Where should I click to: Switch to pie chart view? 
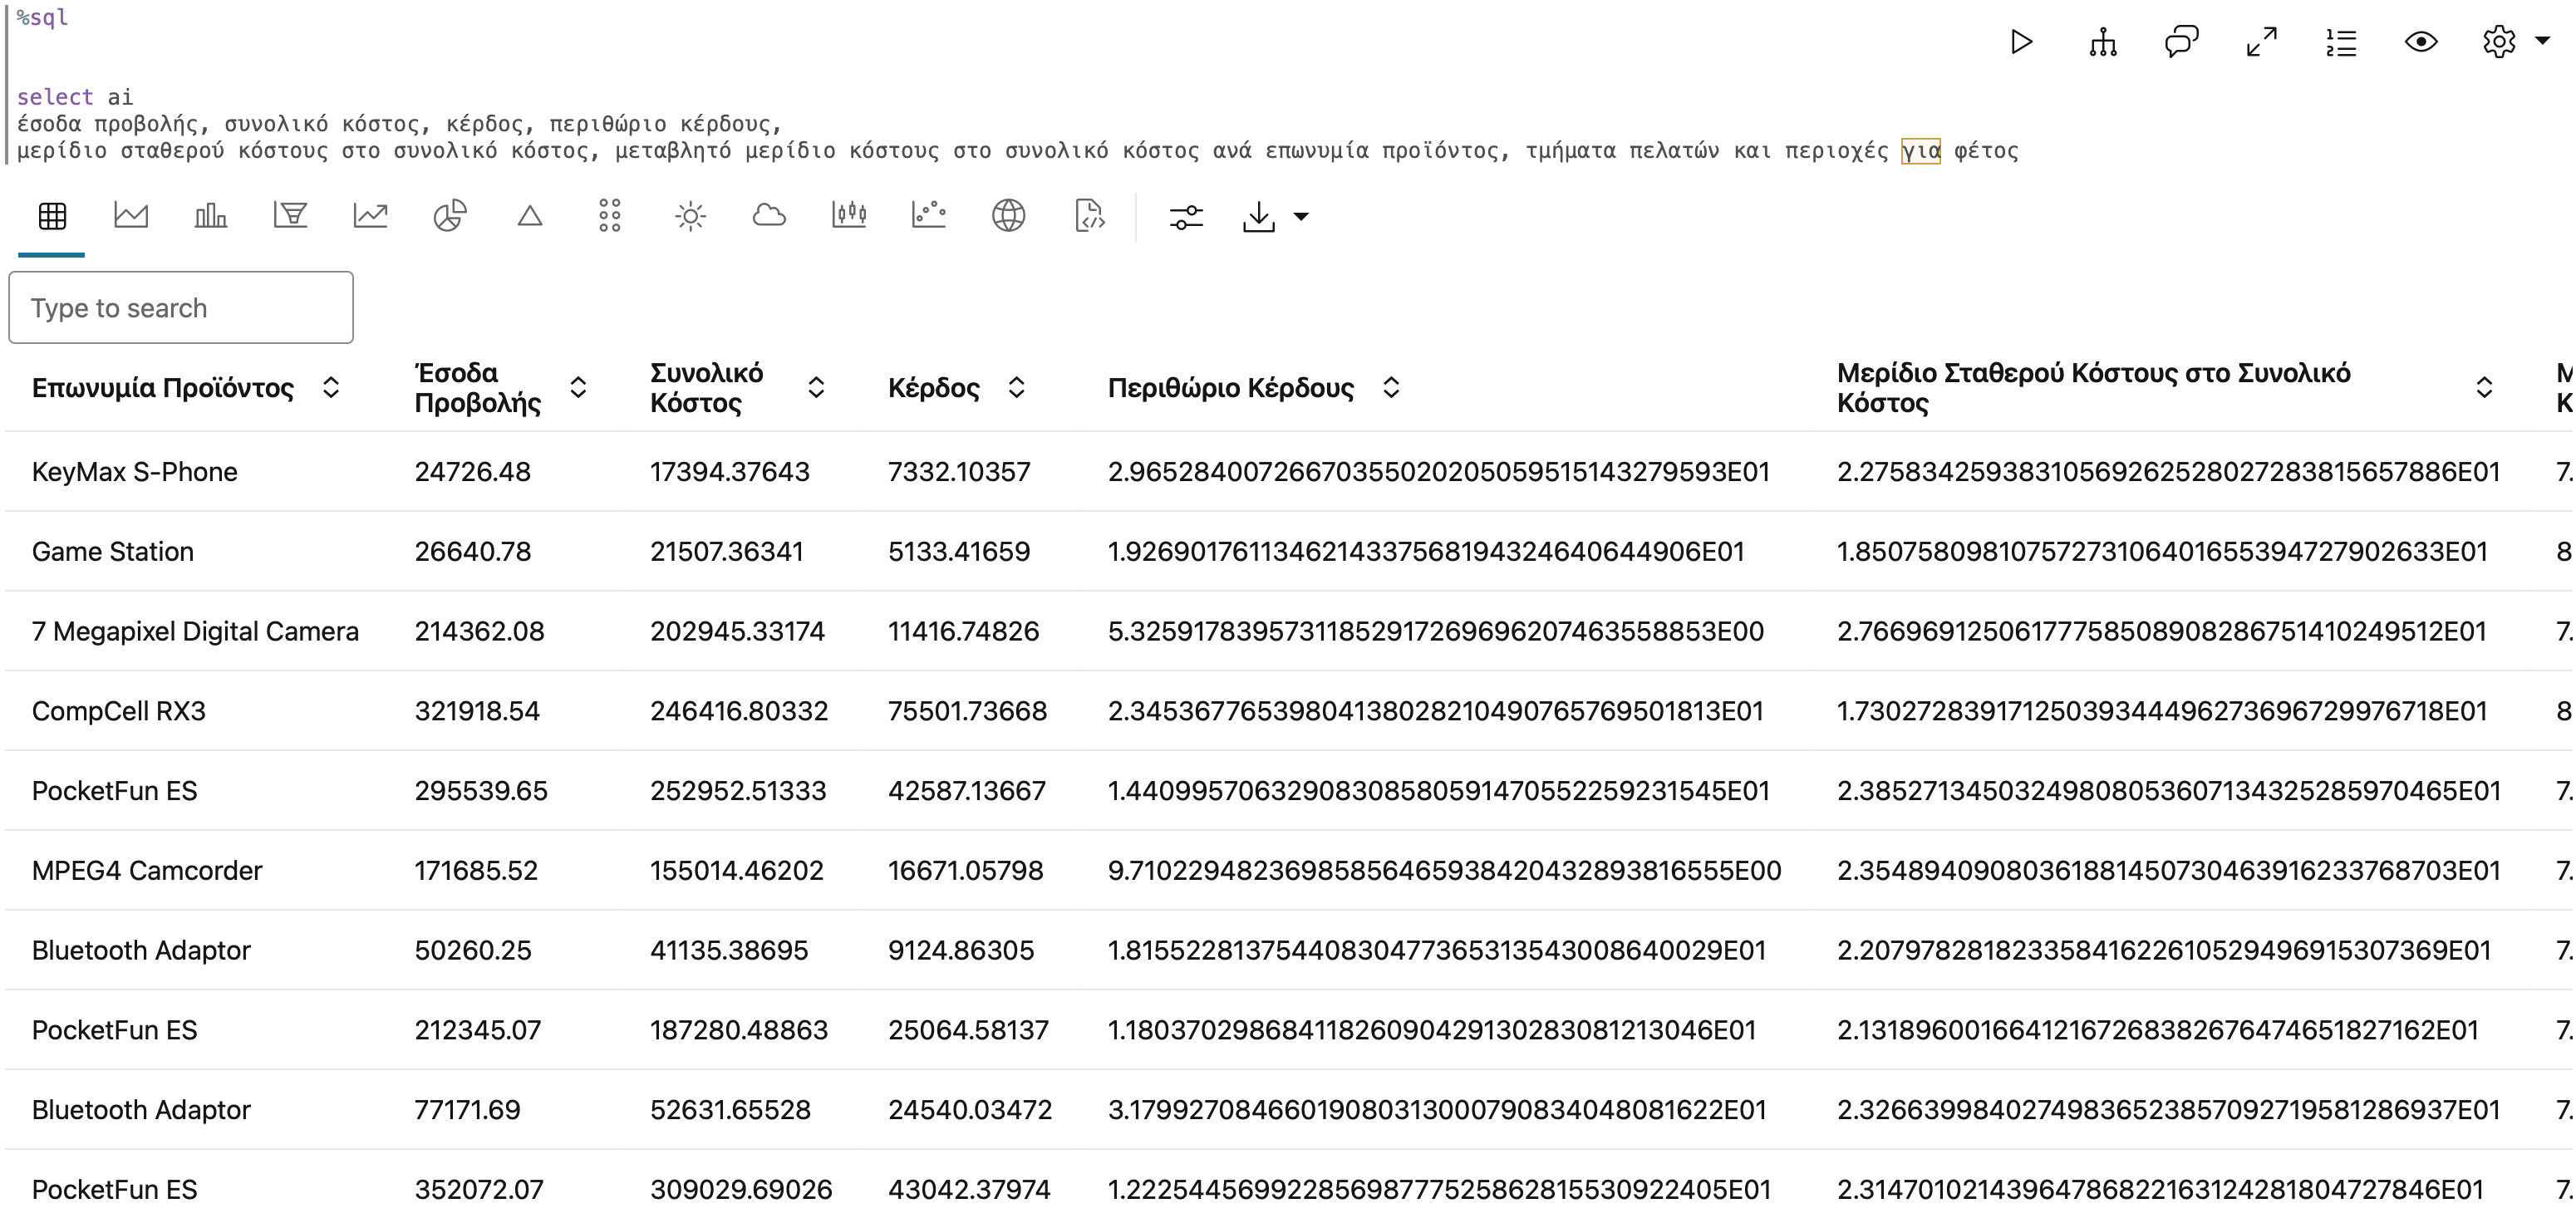coord(450,216)
